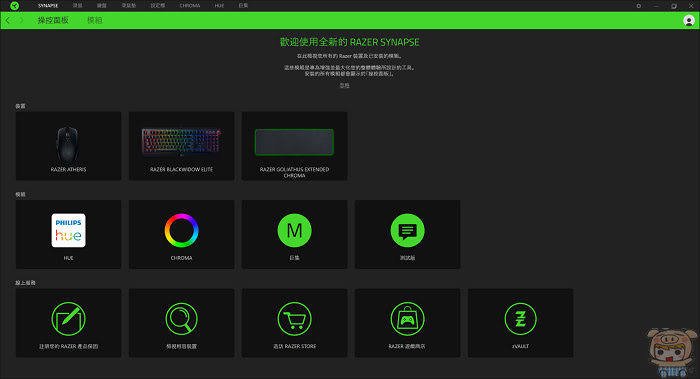The image size is (700, 379).
Task: Select the SYNAPSE menu tab
Action: pyautogui.click(x=48, y=6)
